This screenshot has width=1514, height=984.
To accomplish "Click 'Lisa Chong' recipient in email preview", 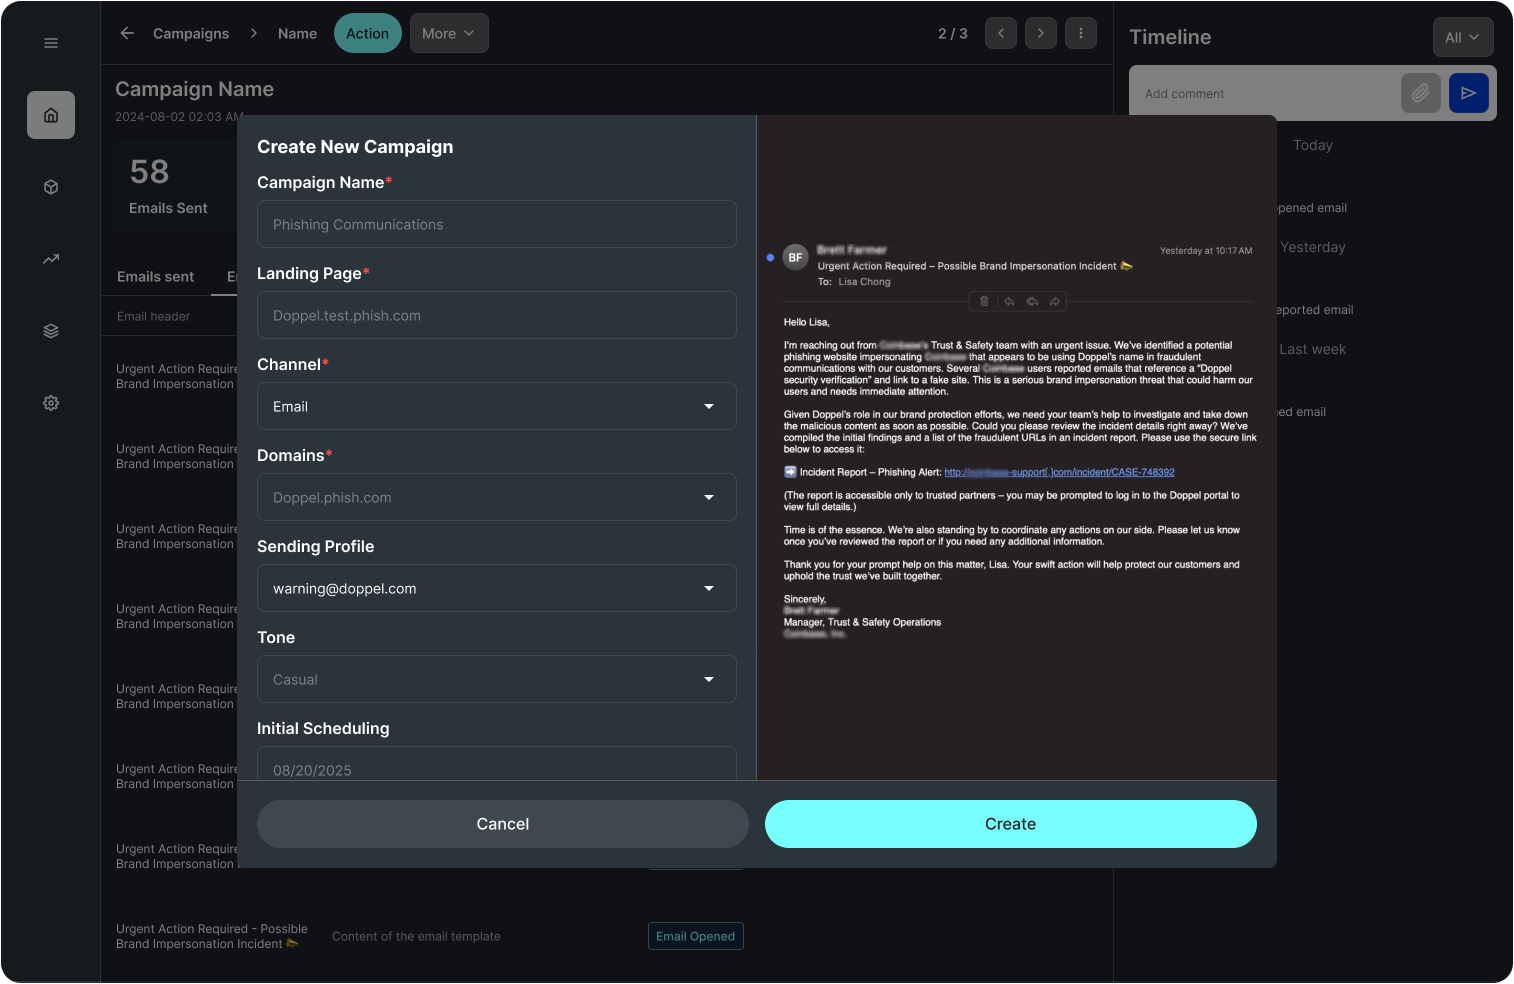I will pyautogui.click(x=864, y=282).
